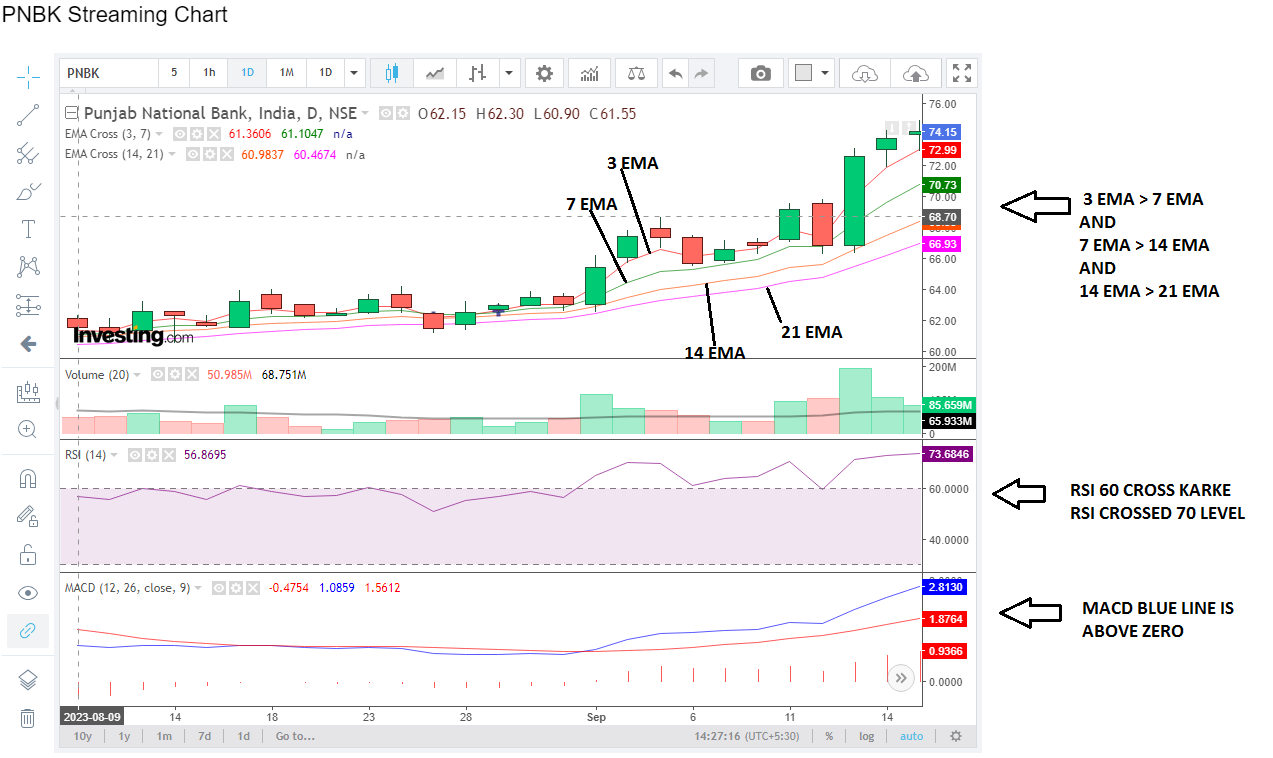Screen dimensions: 1273x758
Task: Open the indicators list icon
Action: pos(590,73)
